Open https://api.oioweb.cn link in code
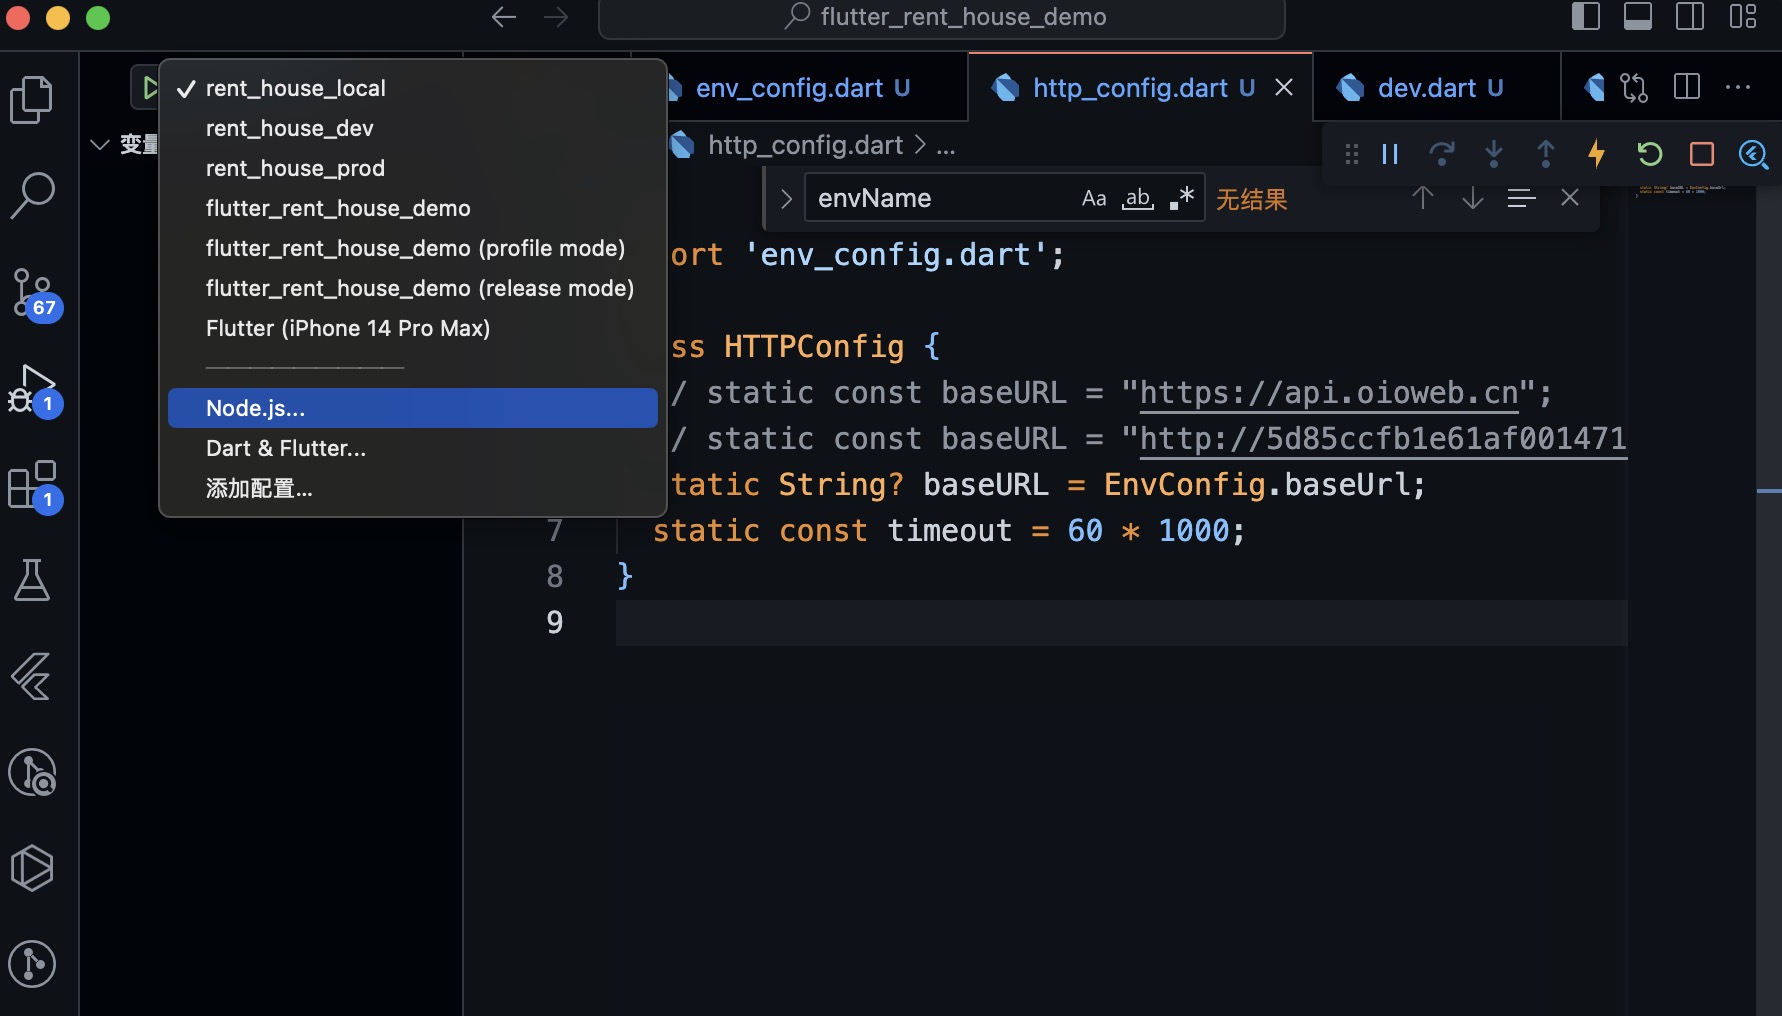The image size is (1782, 1016). click(1329, 393)
